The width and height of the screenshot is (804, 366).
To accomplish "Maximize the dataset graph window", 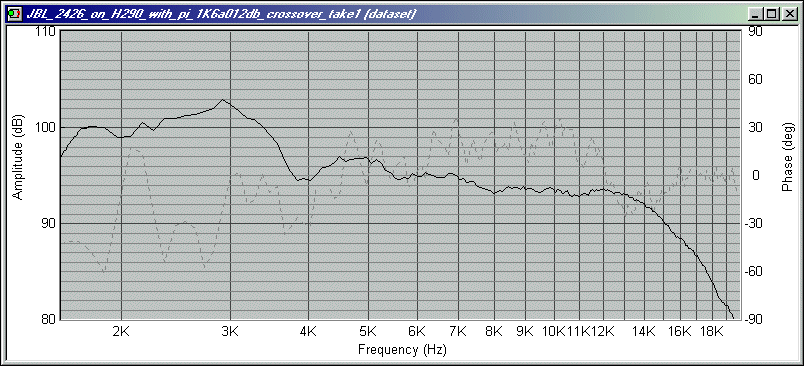I will point(771,15).
